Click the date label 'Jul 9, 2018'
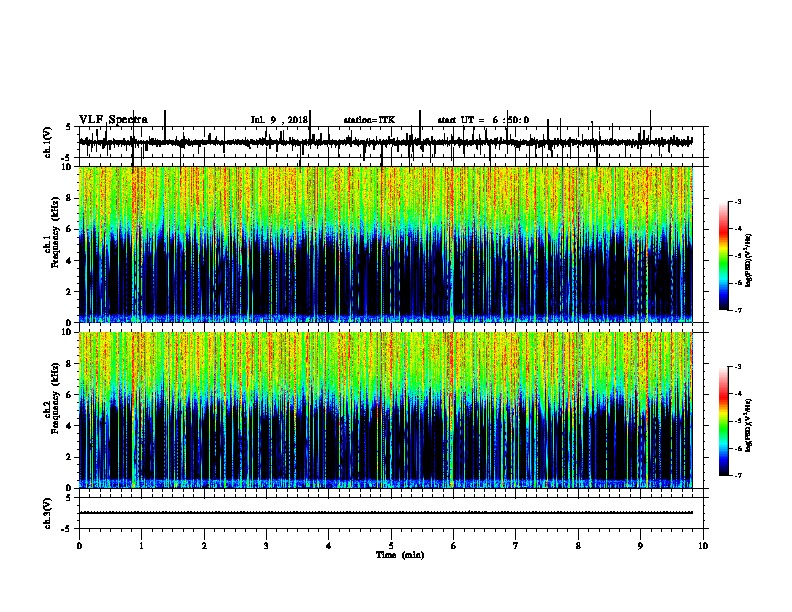Screen dimensions: 792x612 (279, 120)
